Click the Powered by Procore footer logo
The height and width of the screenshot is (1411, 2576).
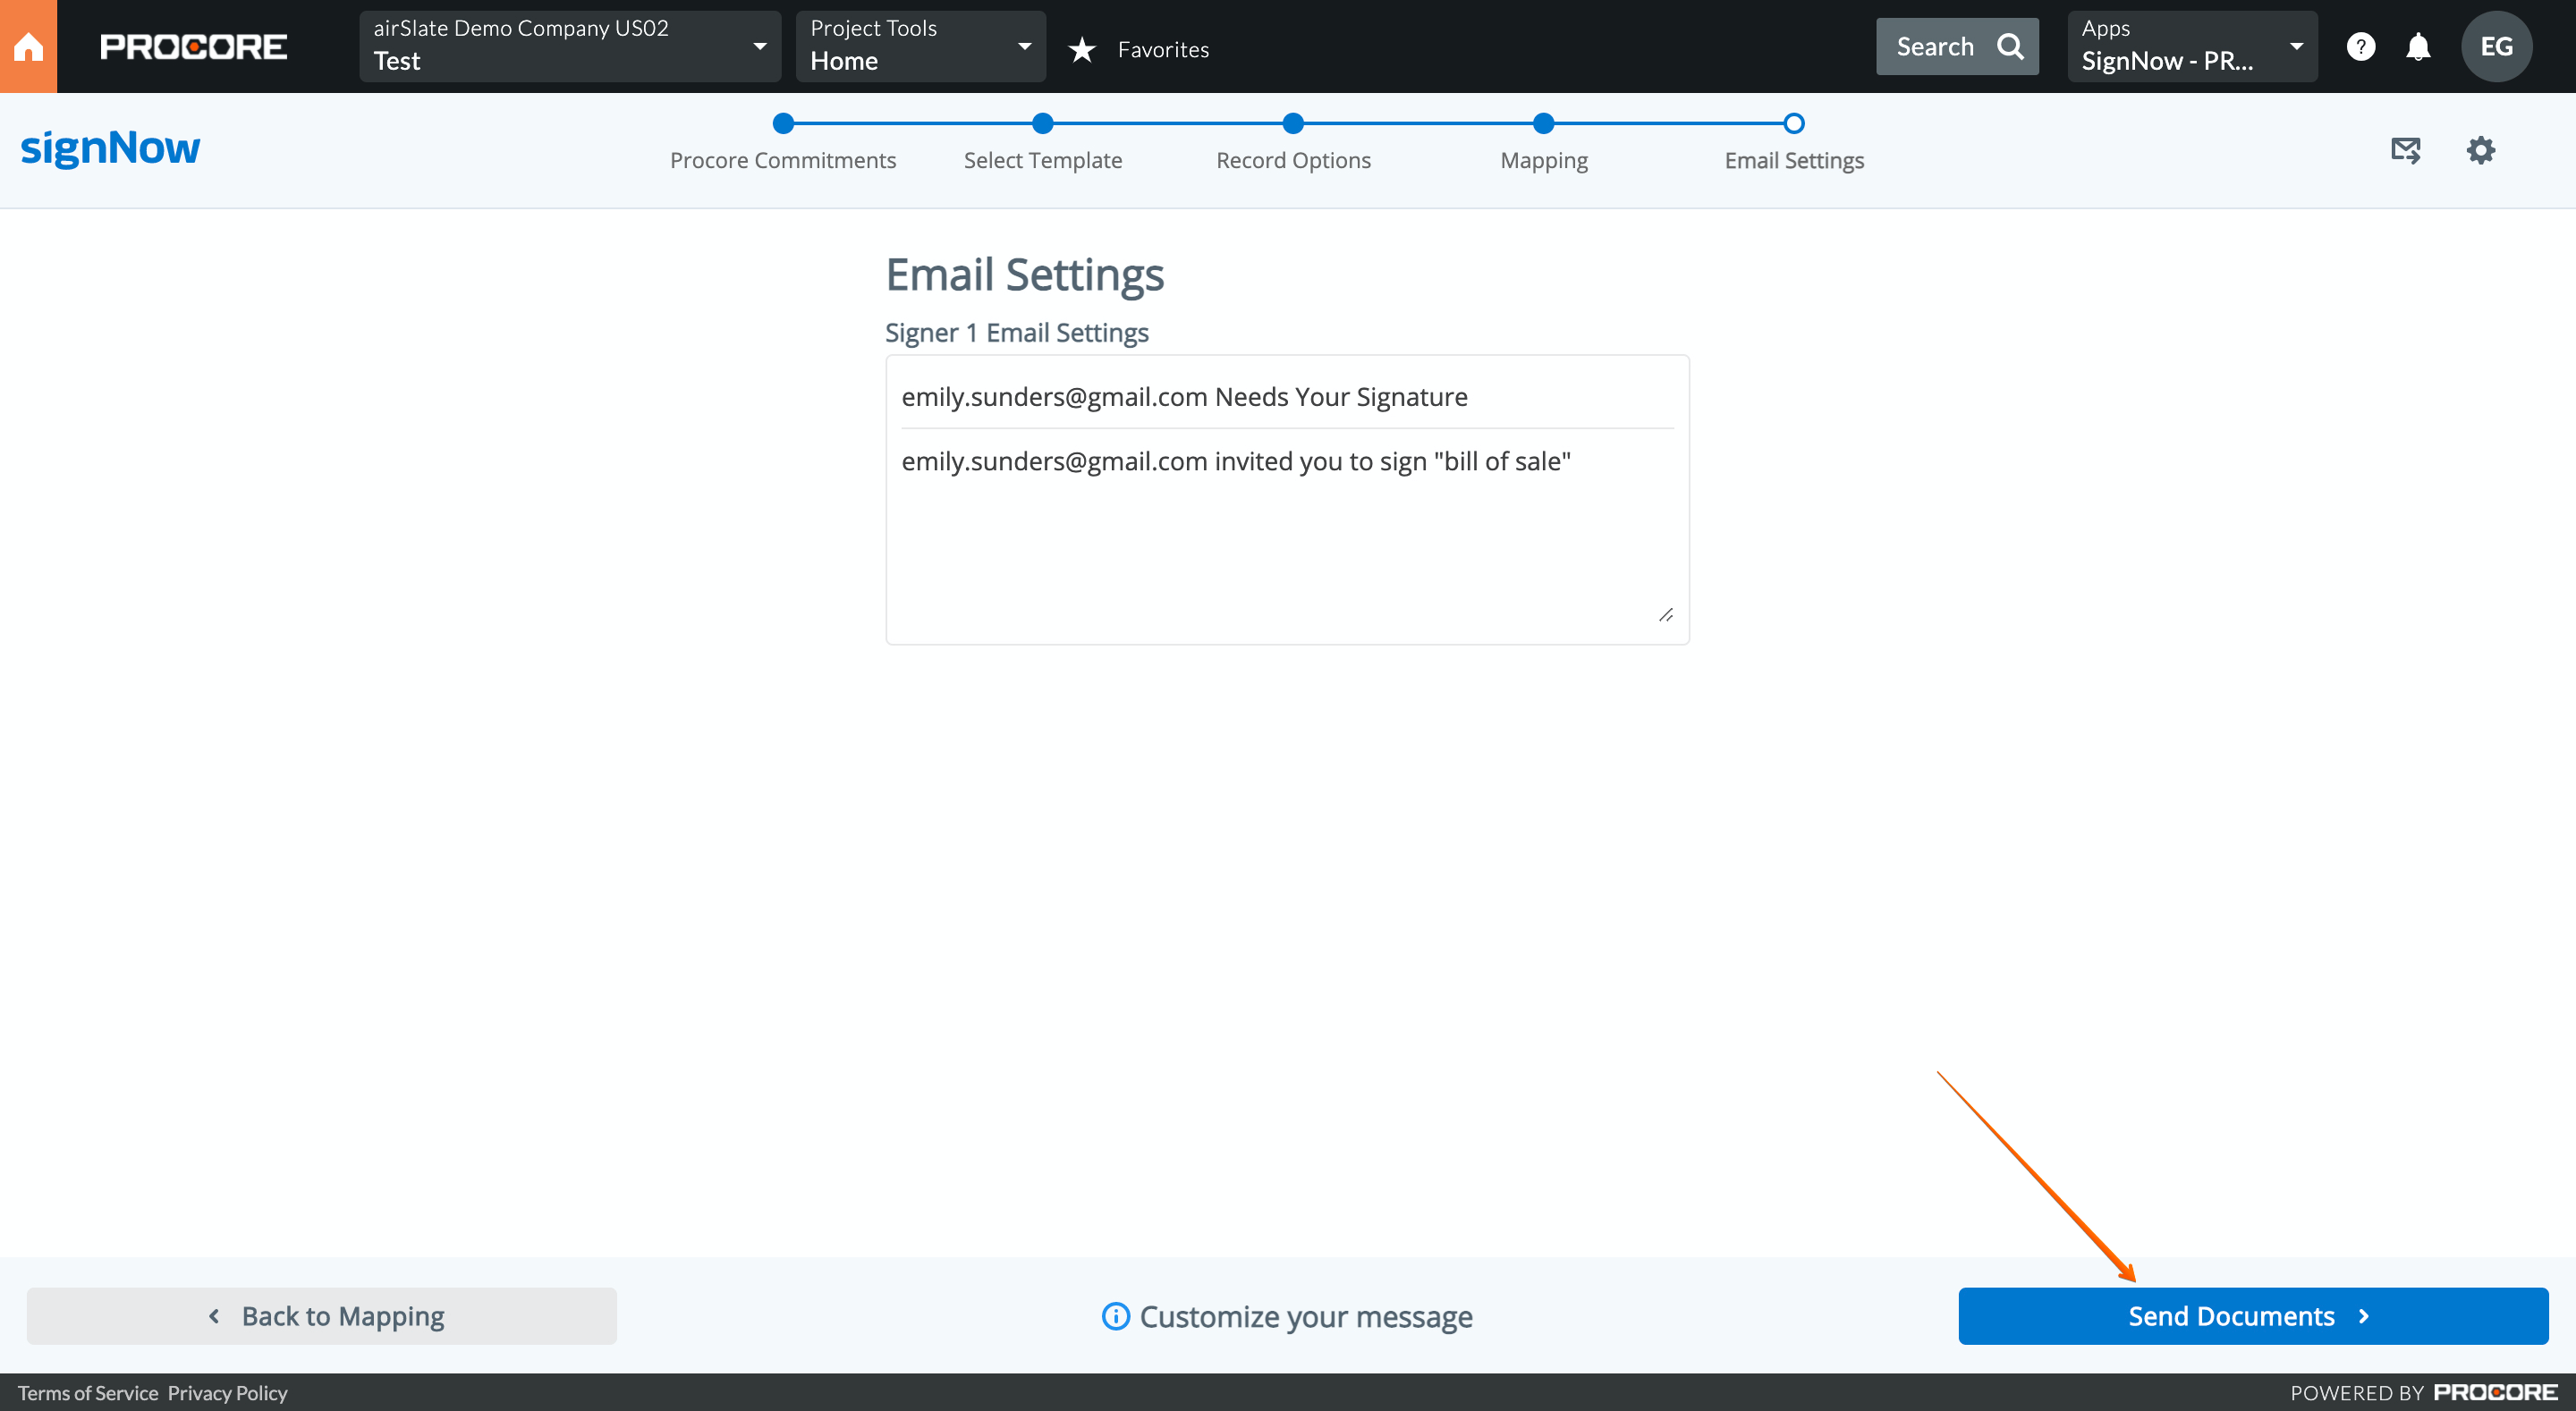click(2495, 1392)
